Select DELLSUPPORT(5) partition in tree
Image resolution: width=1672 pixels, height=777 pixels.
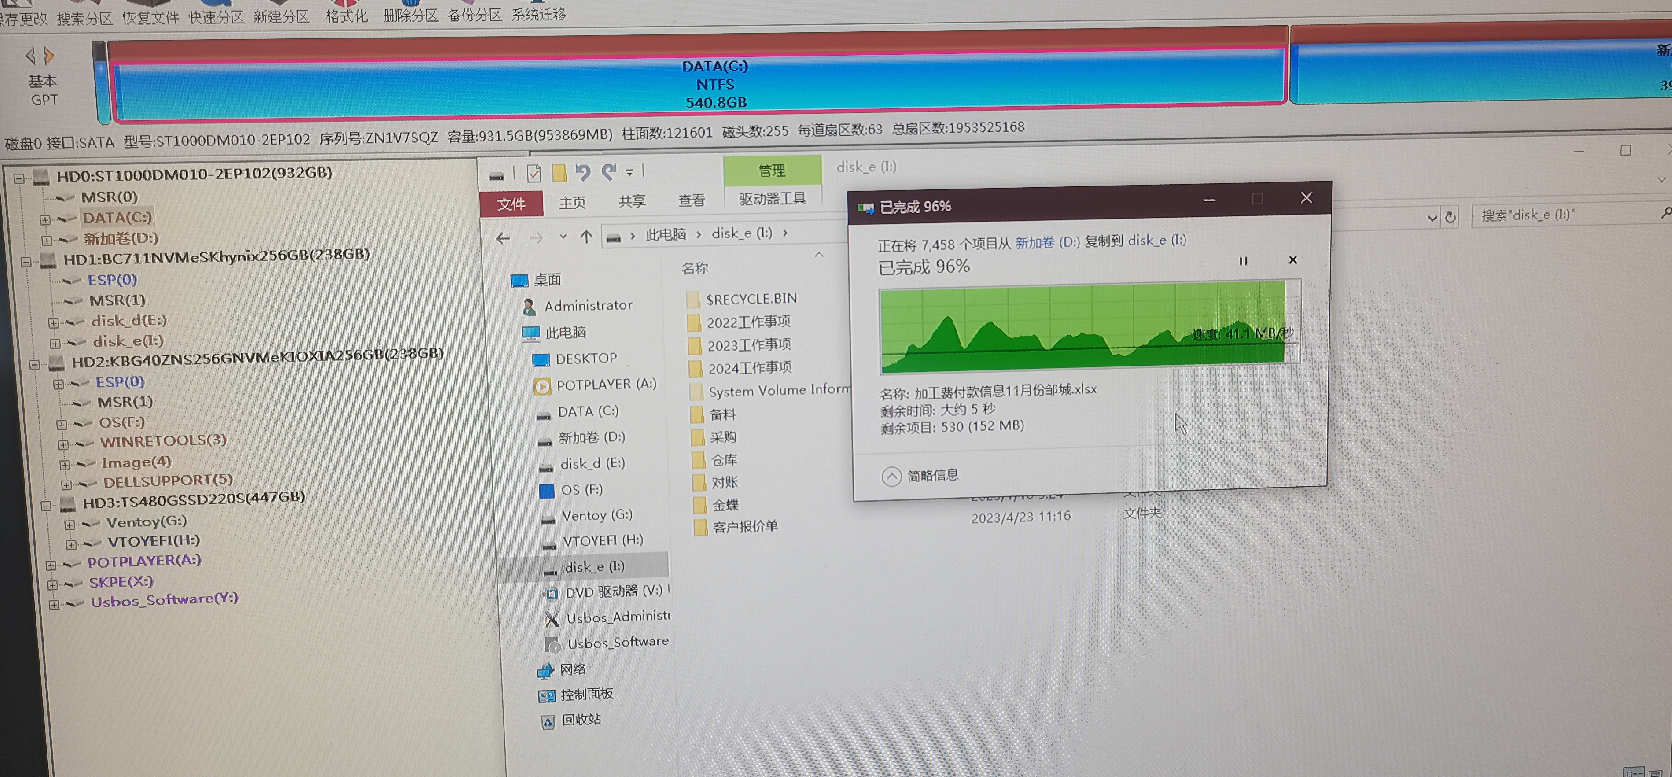[x=168, y=481]
